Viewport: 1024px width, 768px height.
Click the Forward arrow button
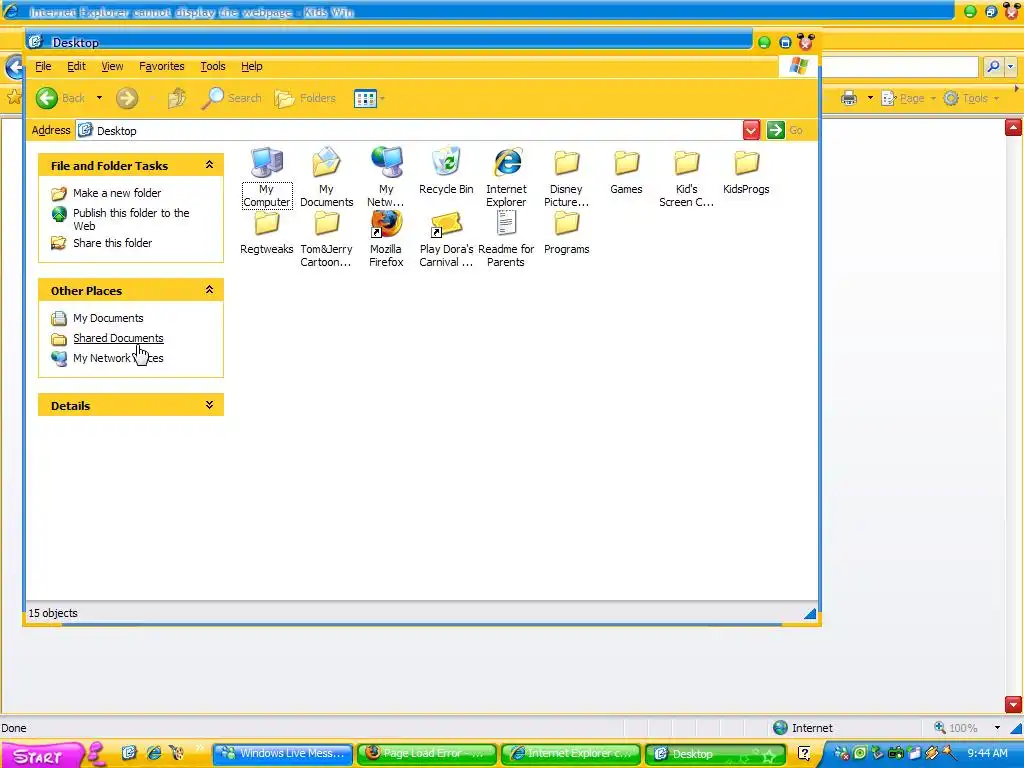127,98
